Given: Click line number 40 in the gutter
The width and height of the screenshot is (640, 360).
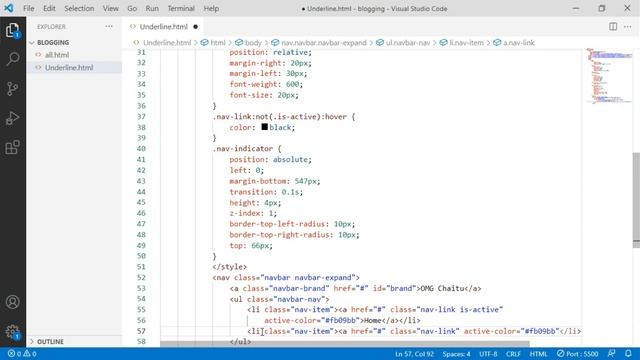Looking at the screenshot, I should [141, 149].
